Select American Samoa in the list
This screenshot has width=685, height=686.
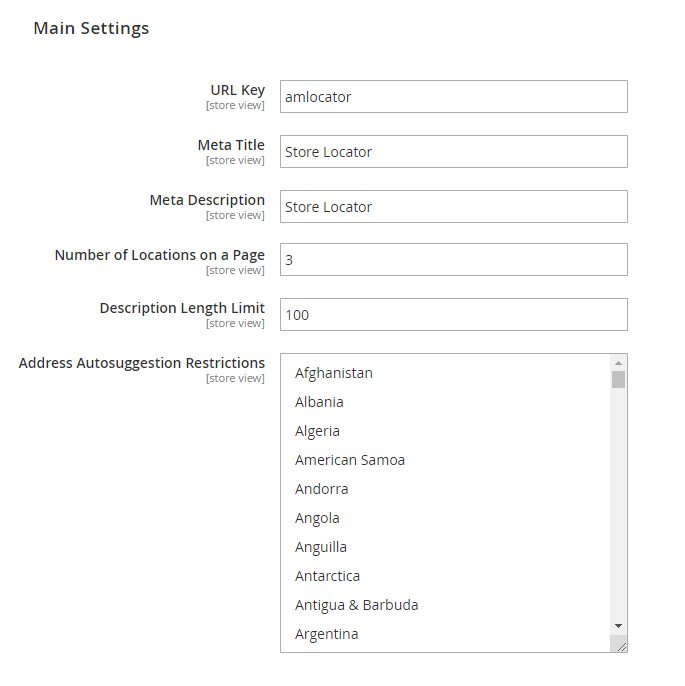point(350,460)
